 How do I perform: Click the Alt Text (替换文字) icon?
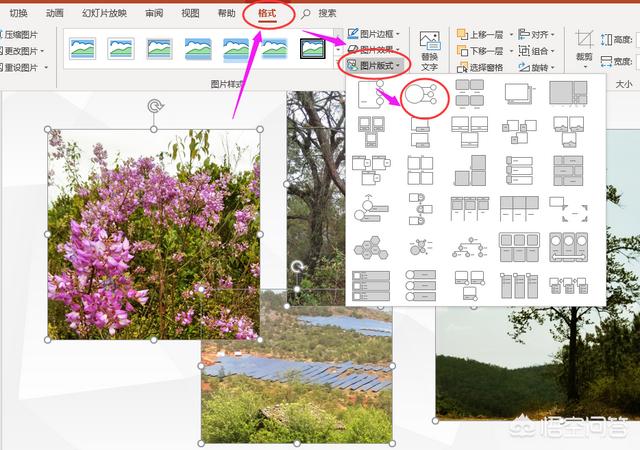pos(430,49)
